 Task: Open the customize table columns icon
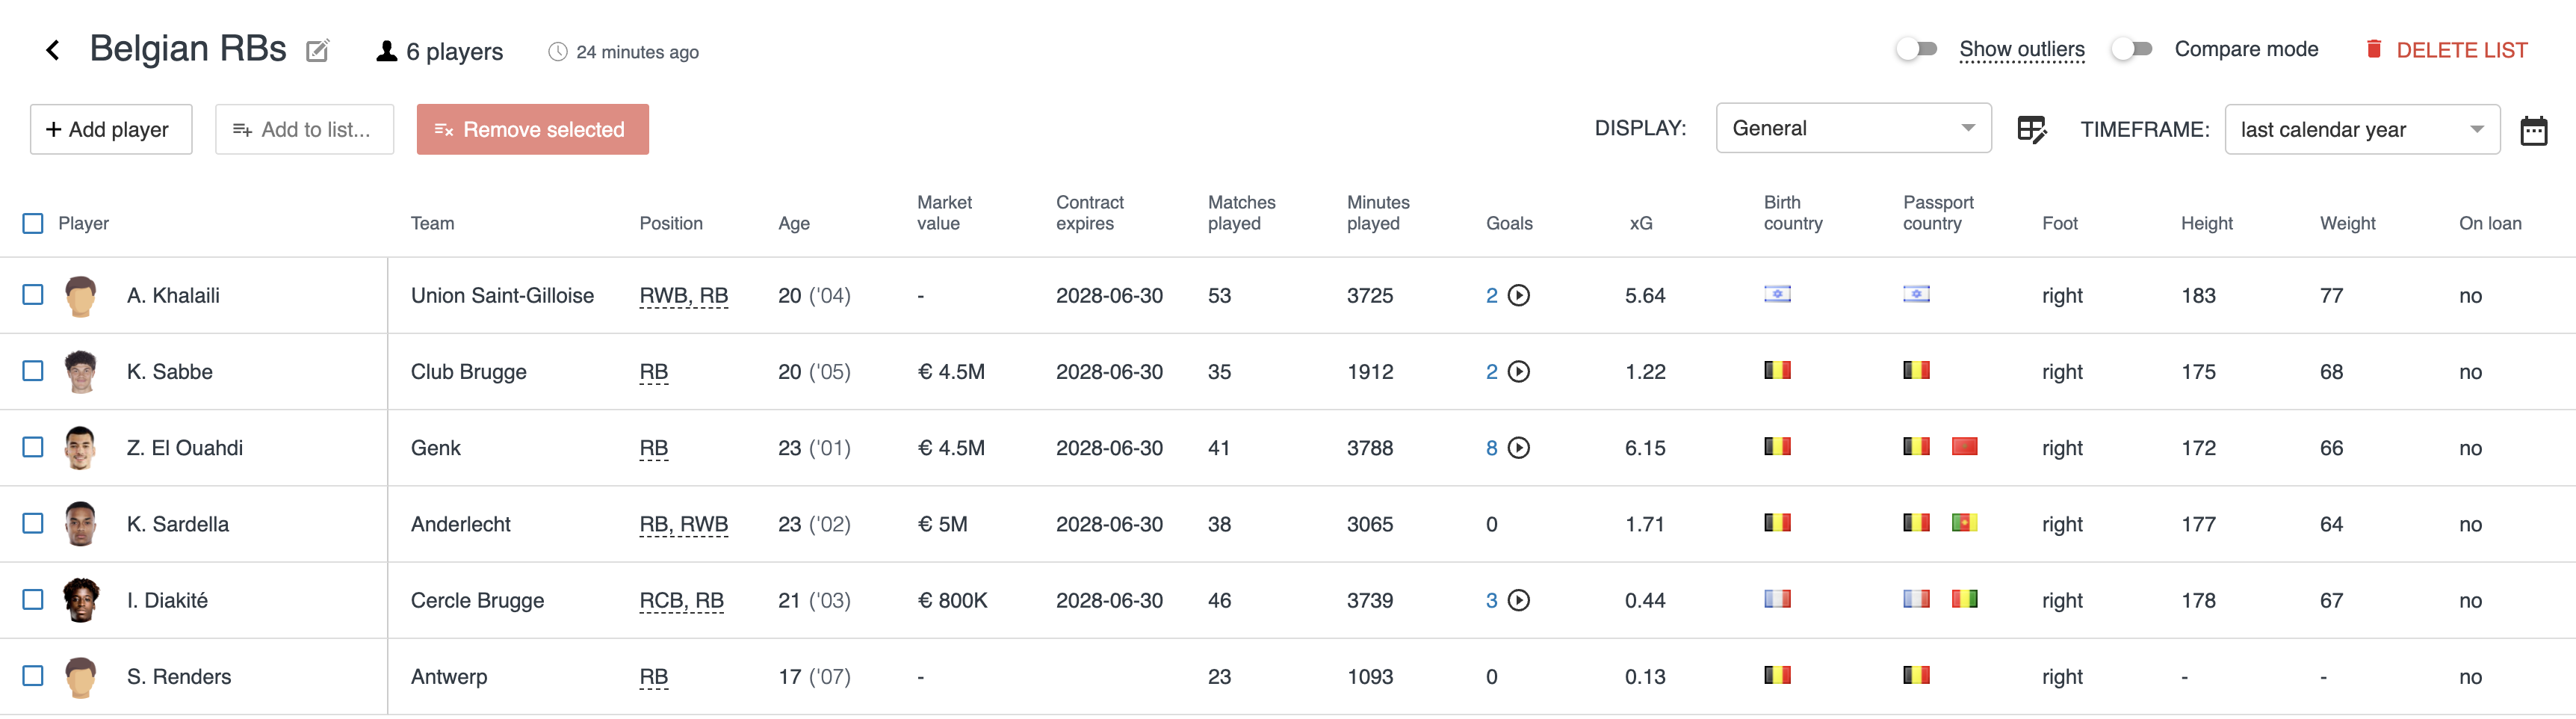tap(2031, 129)
